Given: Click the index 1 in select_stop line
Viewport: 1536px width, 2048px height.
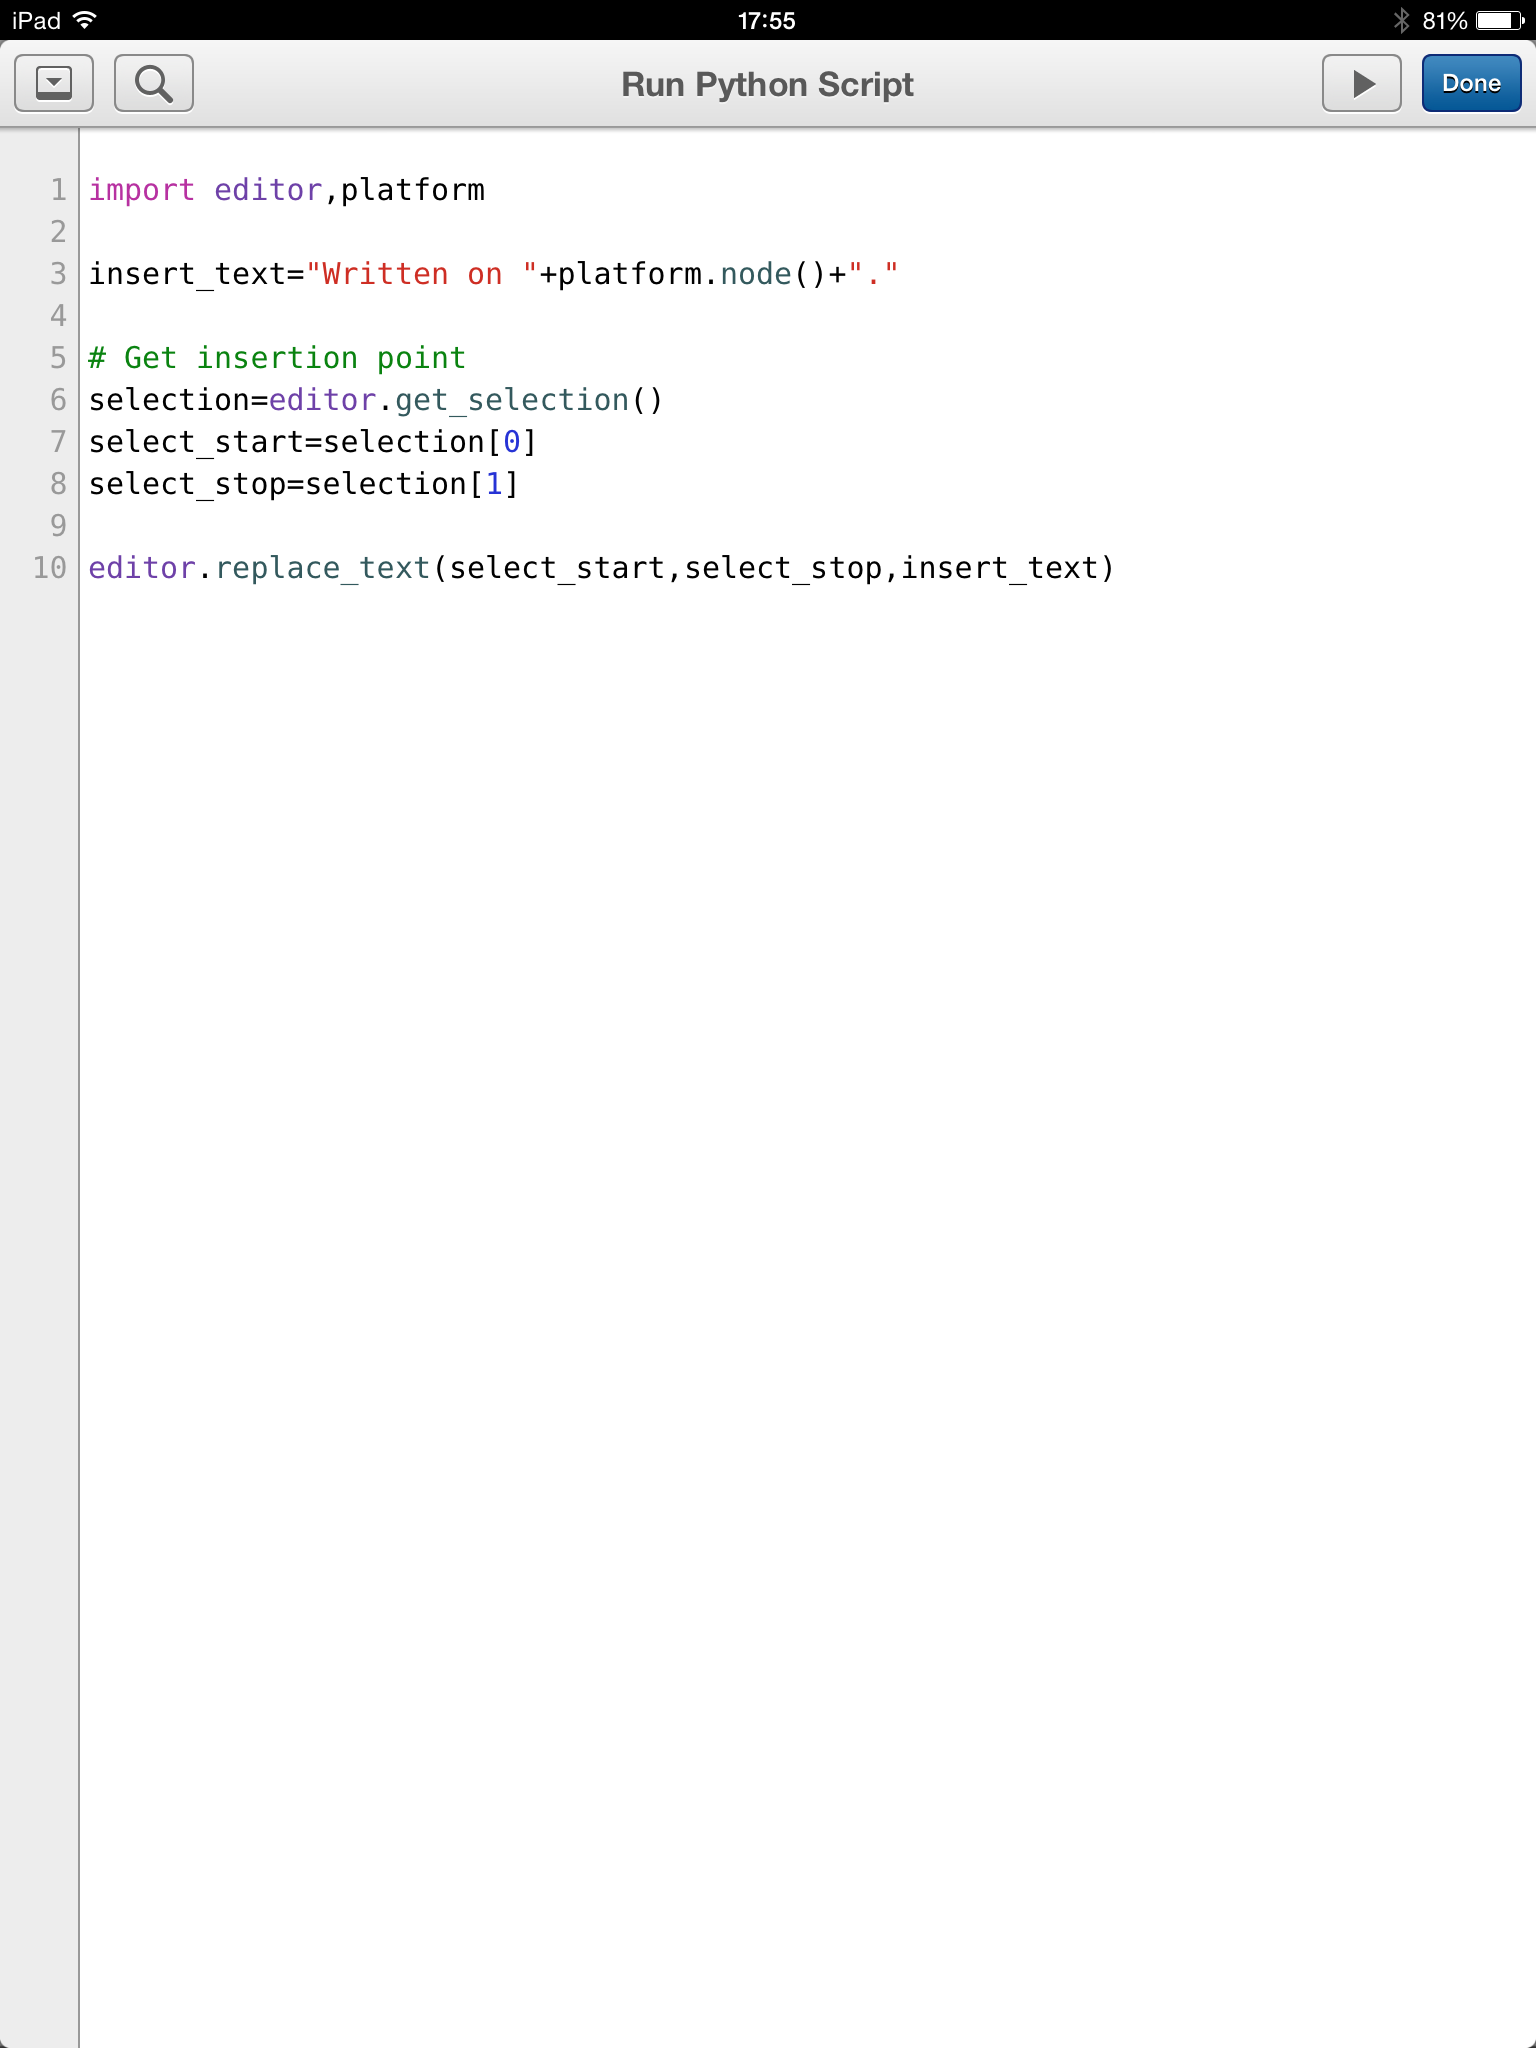Looking at the screenshot, I should [494, 484].
